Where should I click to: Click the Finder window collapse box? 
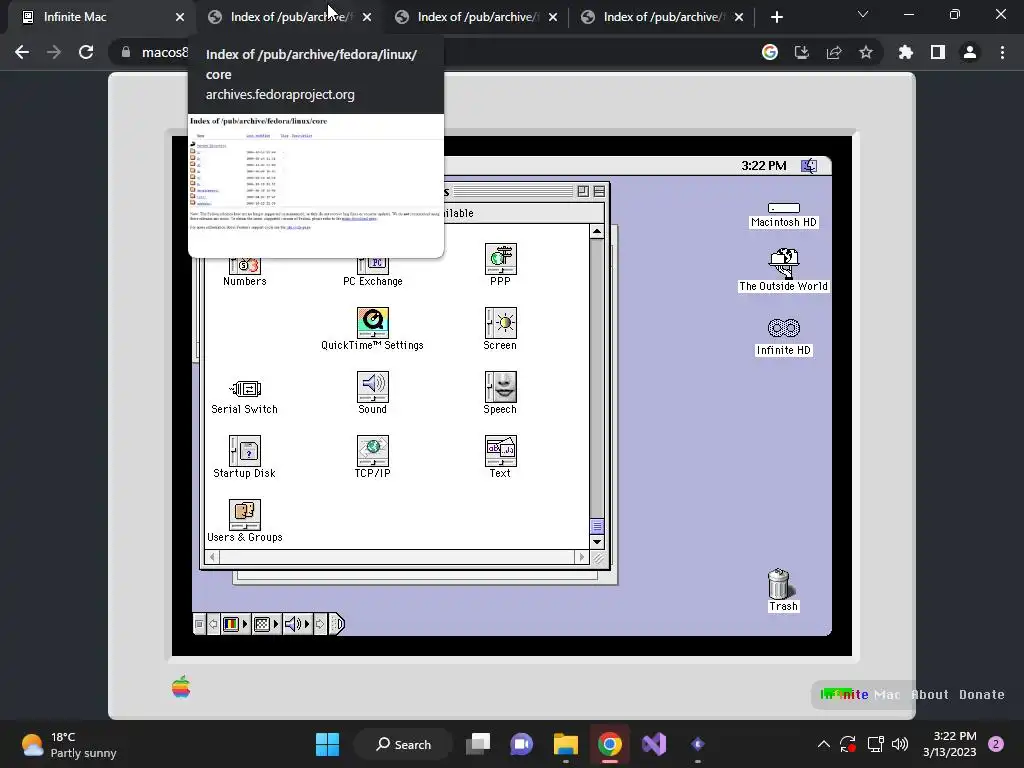pos(599,191)
